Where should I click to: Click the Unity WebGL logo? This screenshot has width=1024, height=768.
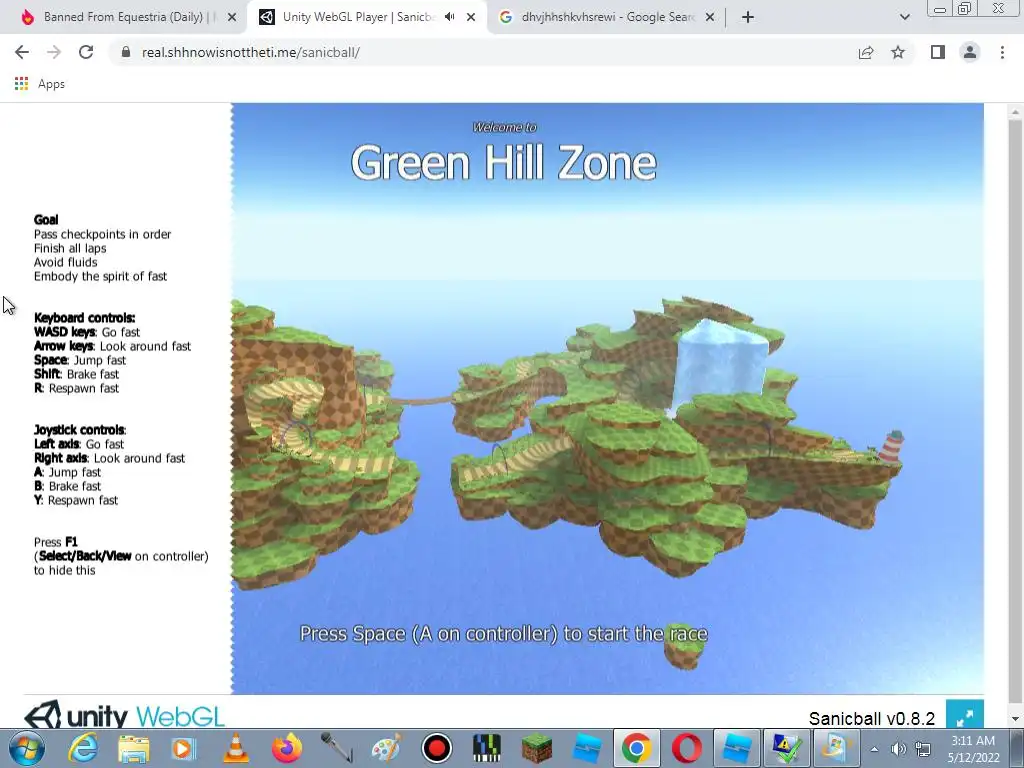click(124, 714)
